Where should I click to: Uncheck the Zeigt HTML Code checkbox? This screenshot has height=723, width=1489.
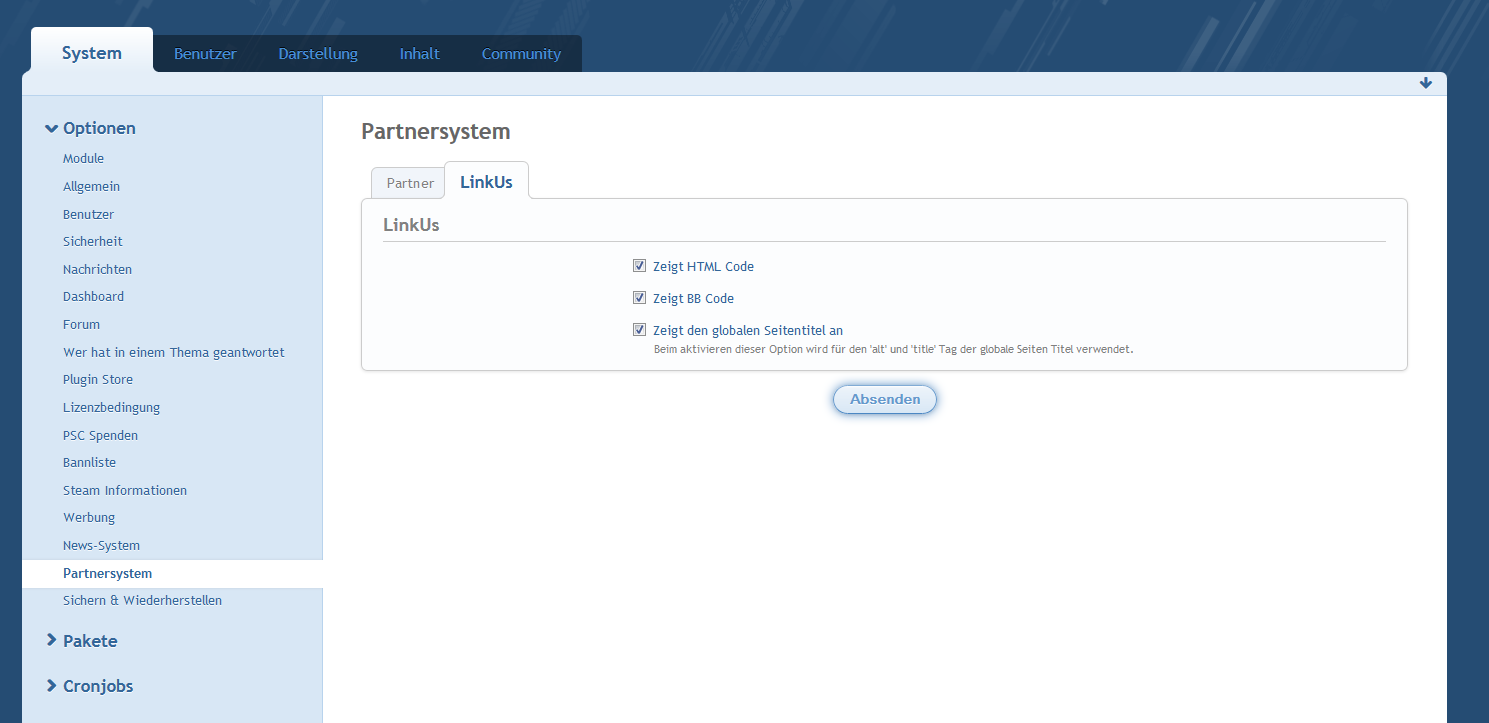pyautogui.click(x=639, y=266)
